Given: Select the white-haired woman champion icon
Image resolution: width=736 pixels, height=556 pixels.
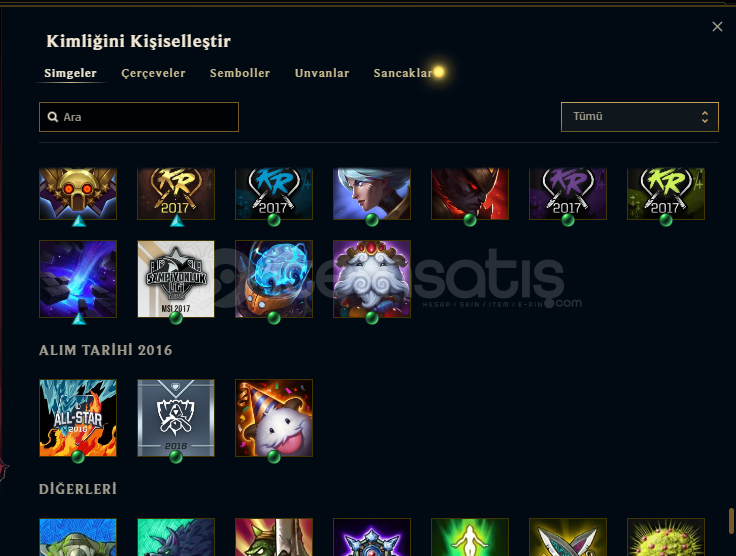Looking at the screenshot, I should [x=372, y=194].
